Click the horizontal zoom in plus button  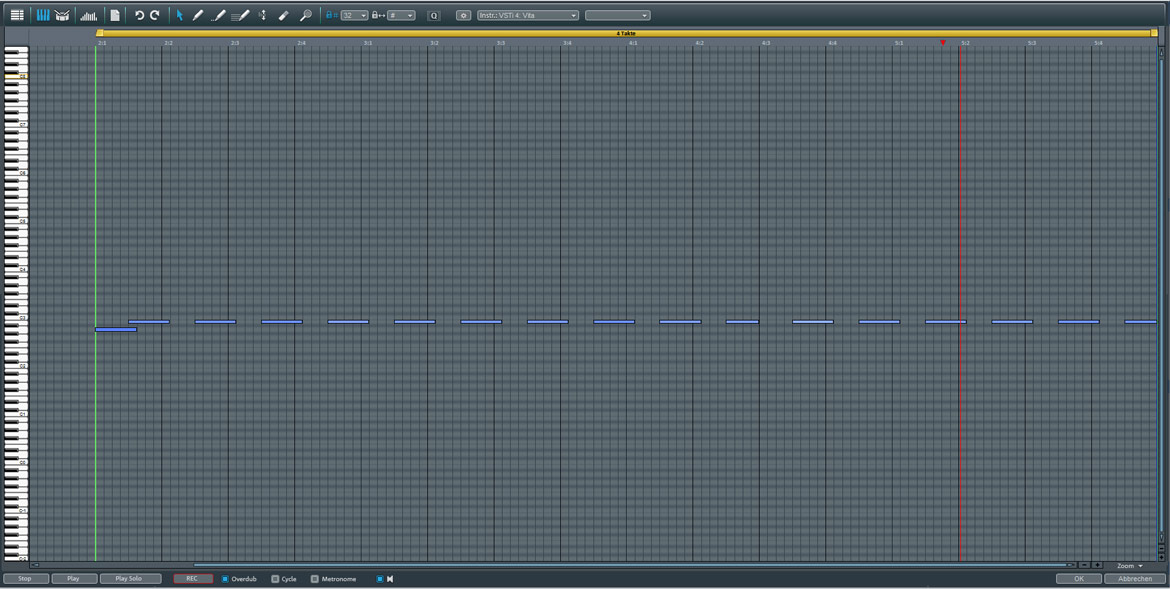coord(1097,565)
